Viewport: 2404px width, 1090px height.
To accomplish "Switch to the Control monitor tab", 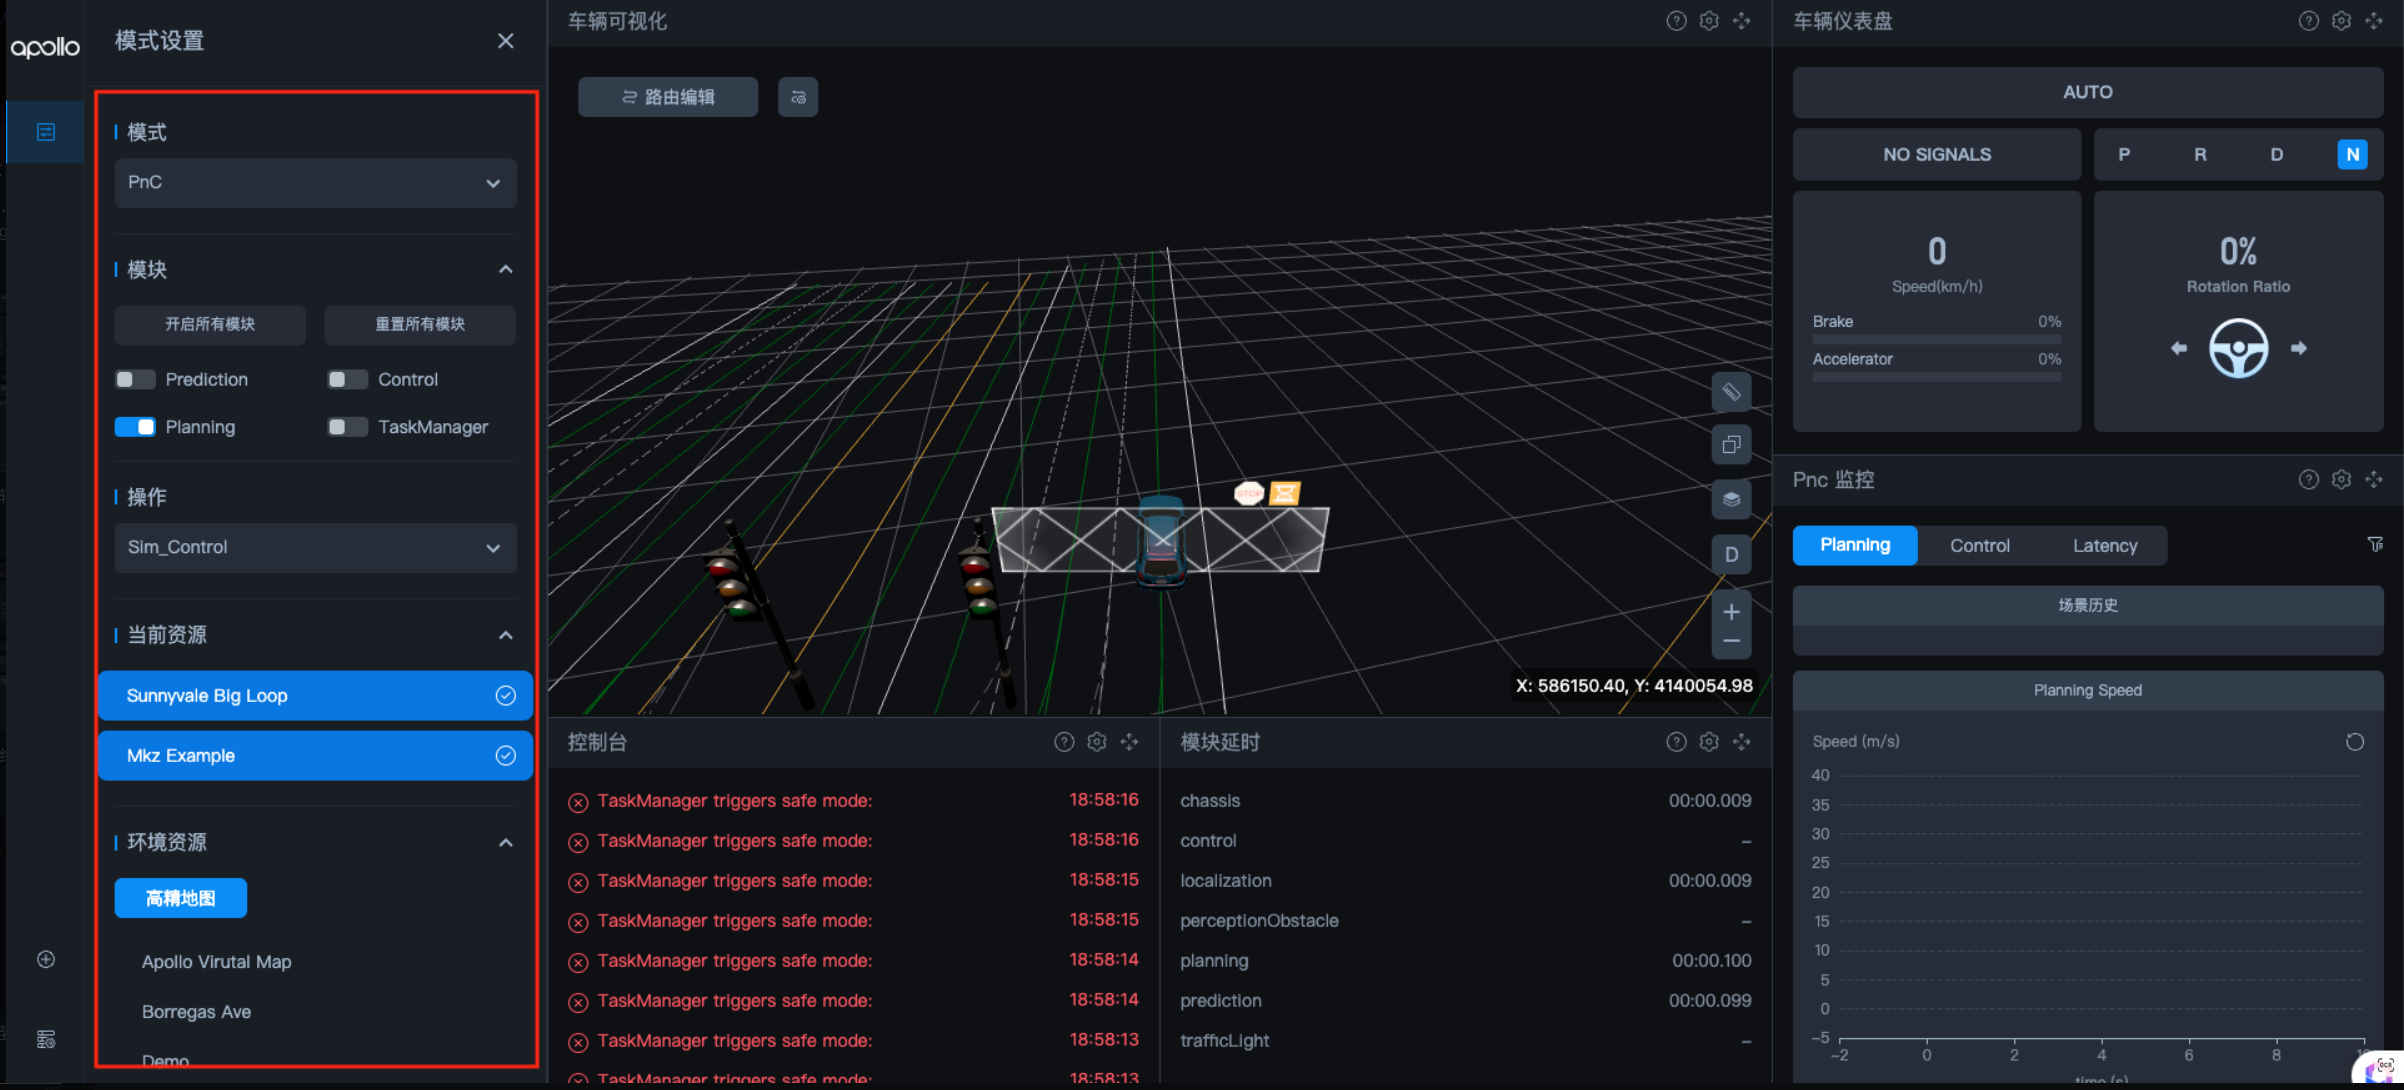I will [1979, 545].
